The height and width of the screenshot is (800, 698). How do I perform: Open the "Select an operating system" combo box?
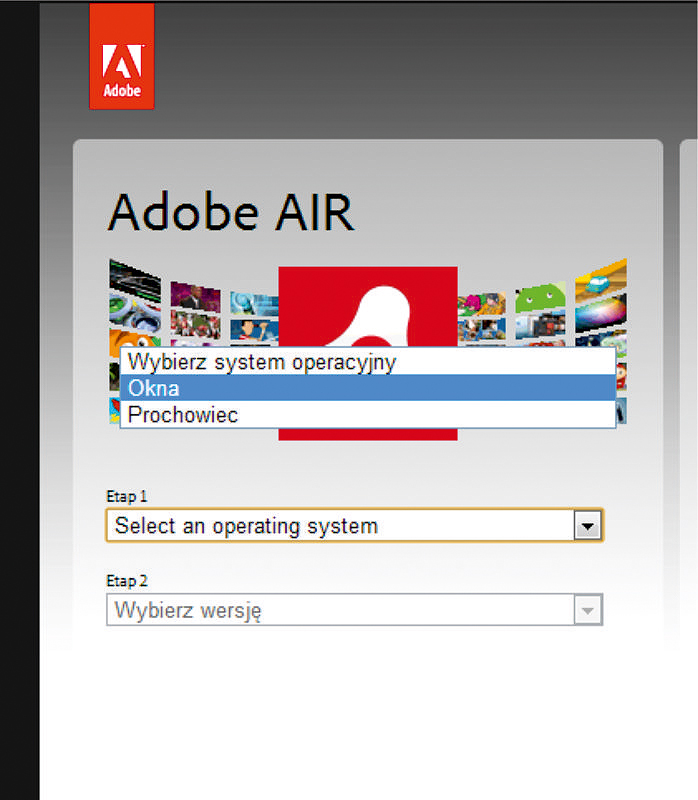[x=340, y=525]
